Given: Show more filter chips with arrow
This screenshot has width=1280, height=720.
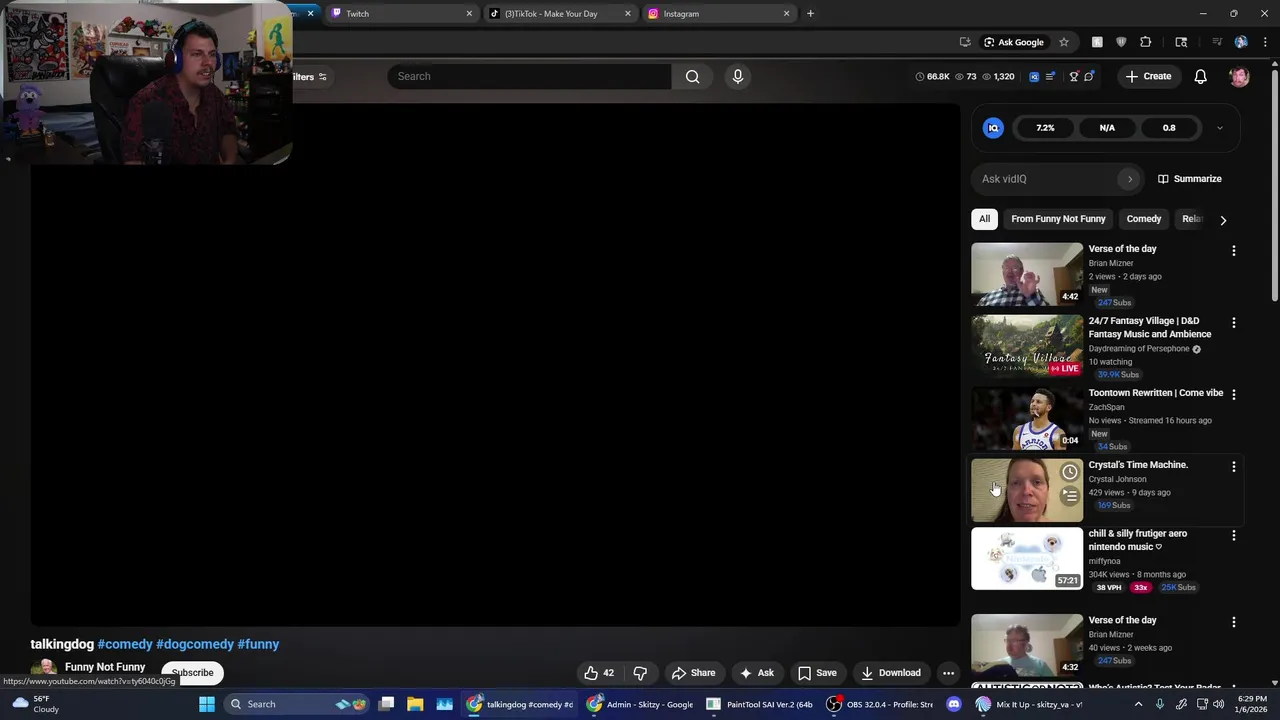Looking at the screenshot, I should click(1222, 220).
